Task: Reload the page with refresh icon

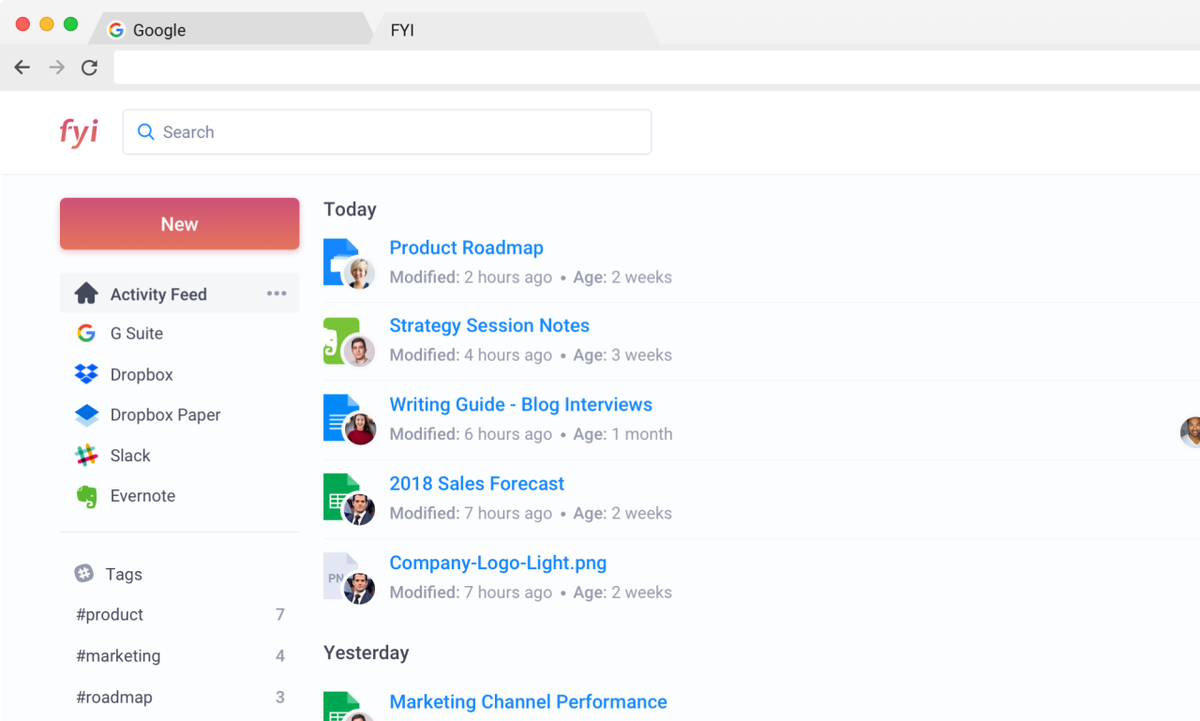Action: pyautogui.click(x=90, y=67)
